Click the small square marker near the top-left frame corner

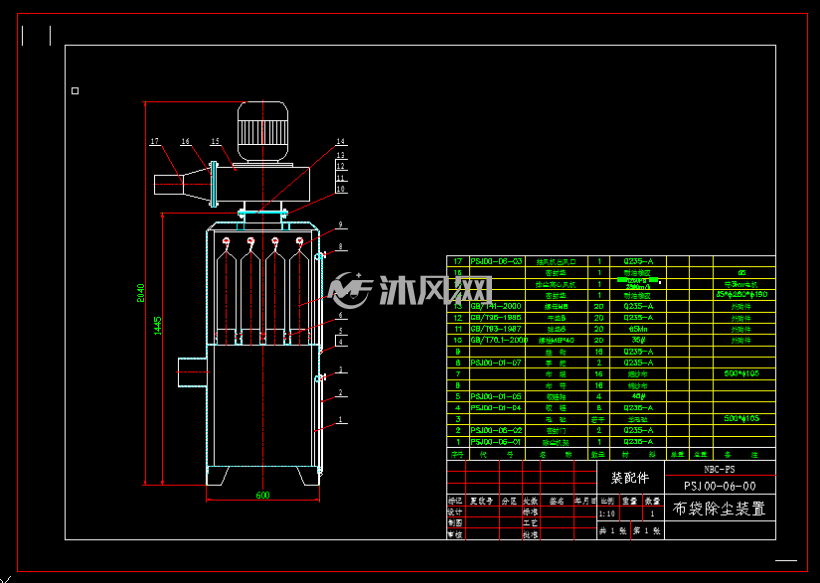click(x=75, y=91)
